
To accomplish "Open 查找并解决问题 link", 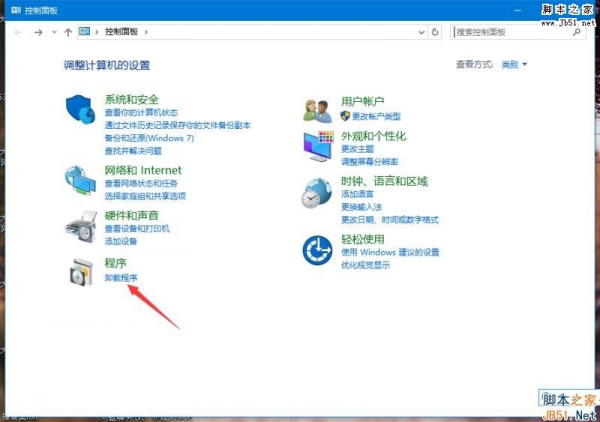I will (133, 151).
